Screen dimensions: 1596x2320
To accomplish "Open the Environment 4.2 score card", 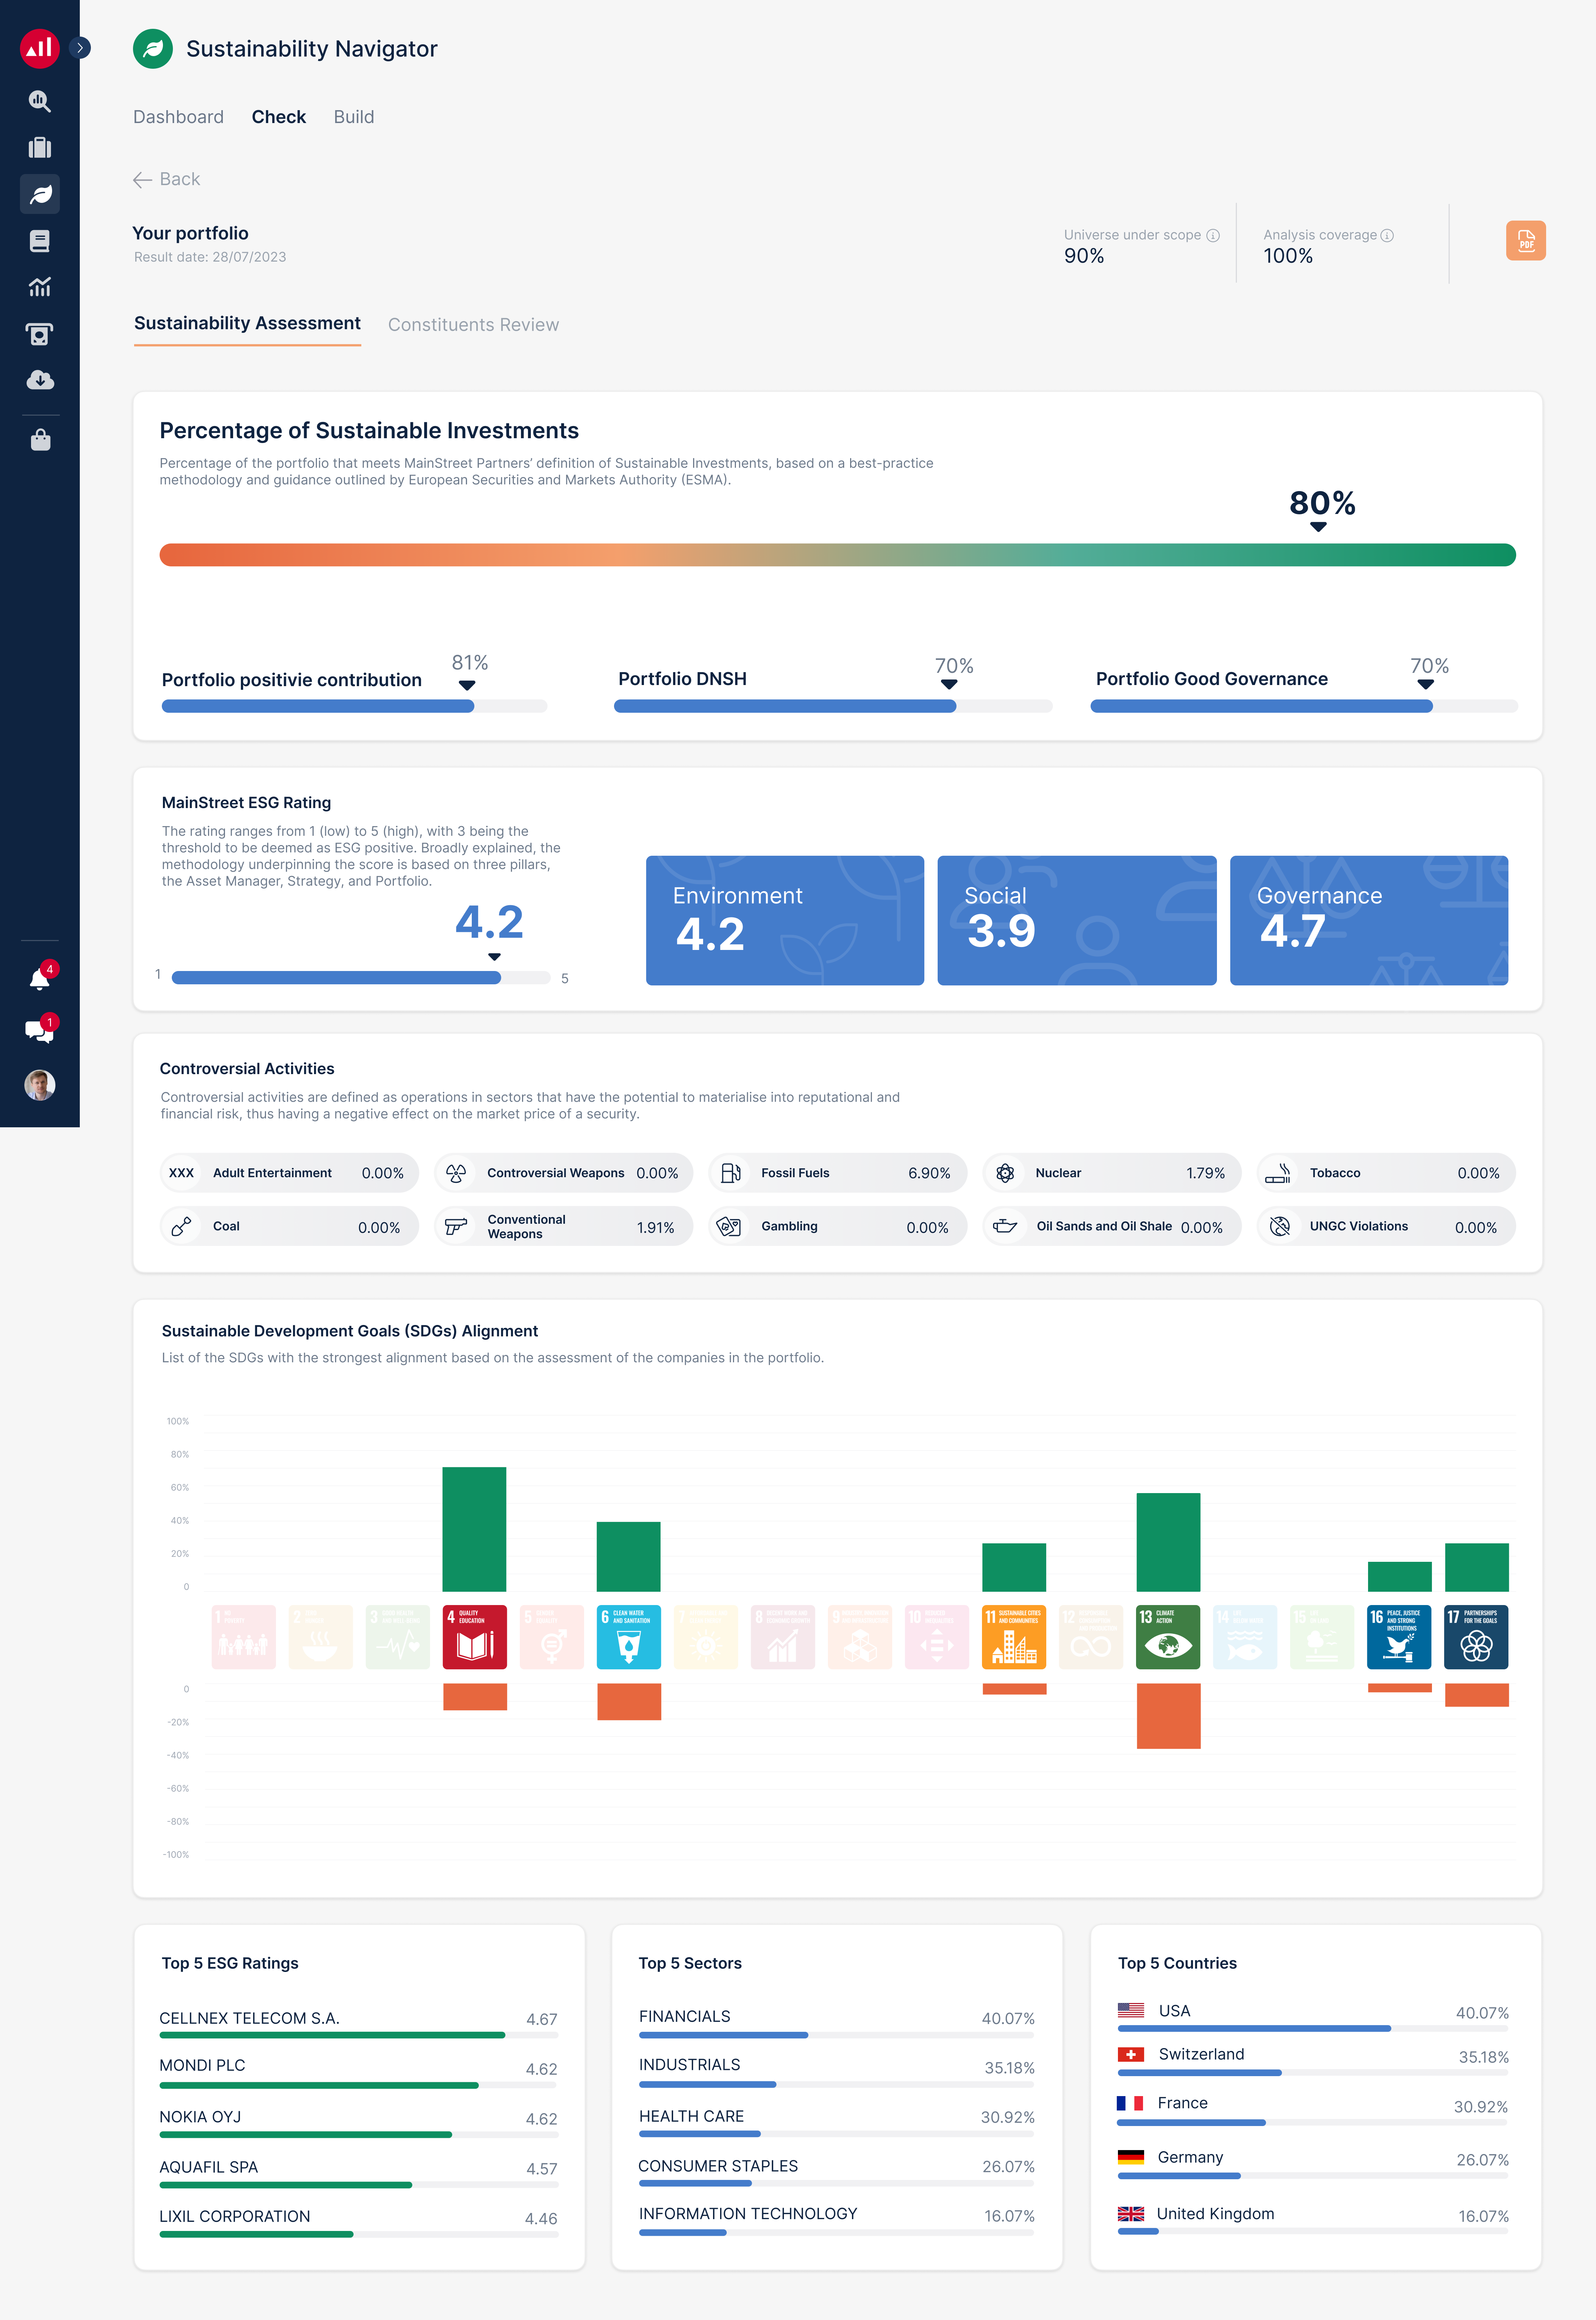I will click(x=785, y=920).
